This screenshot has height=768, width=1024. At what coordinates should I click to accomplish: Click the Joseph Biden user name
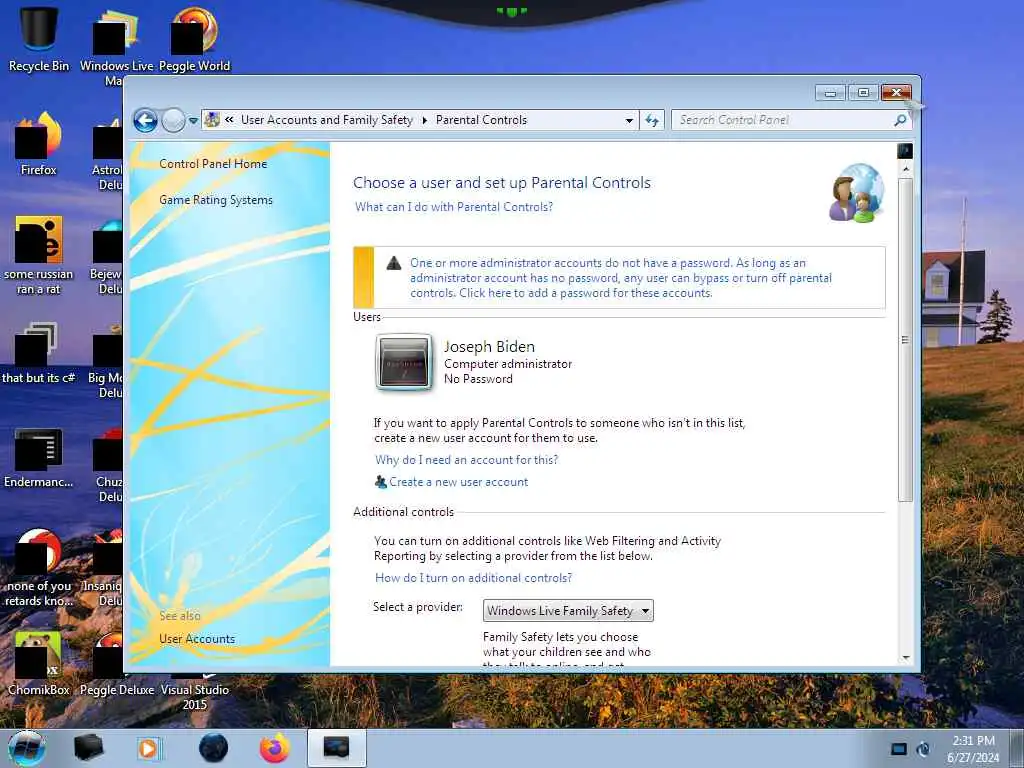(489, 347)
